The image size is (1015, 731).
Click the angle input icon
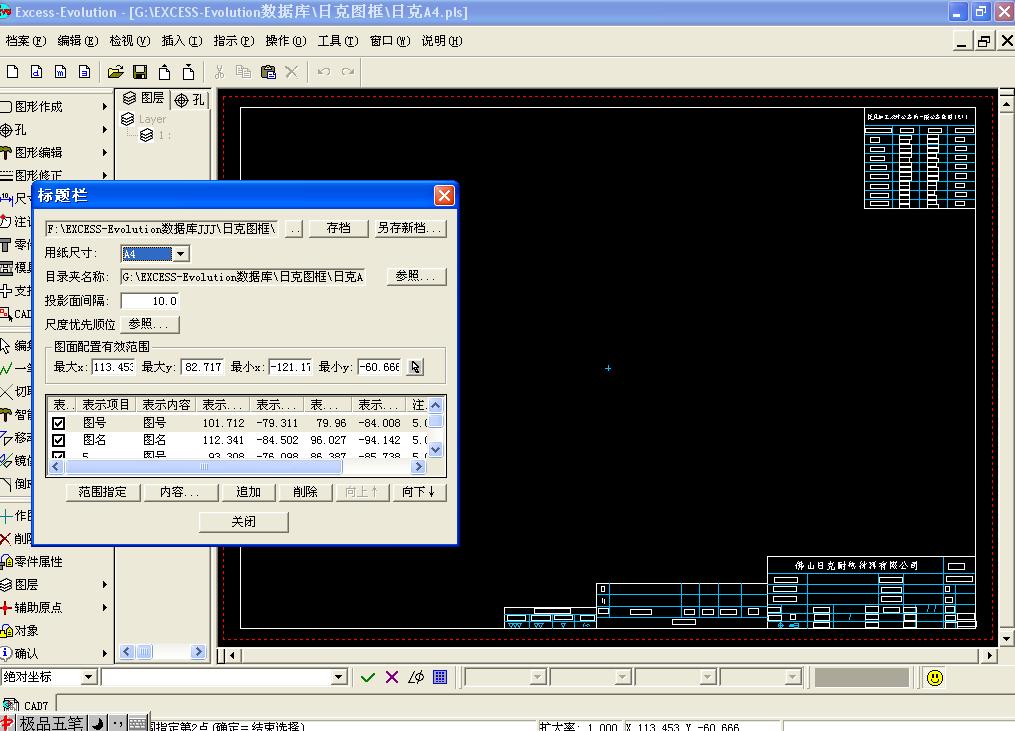tap(416, 677)
